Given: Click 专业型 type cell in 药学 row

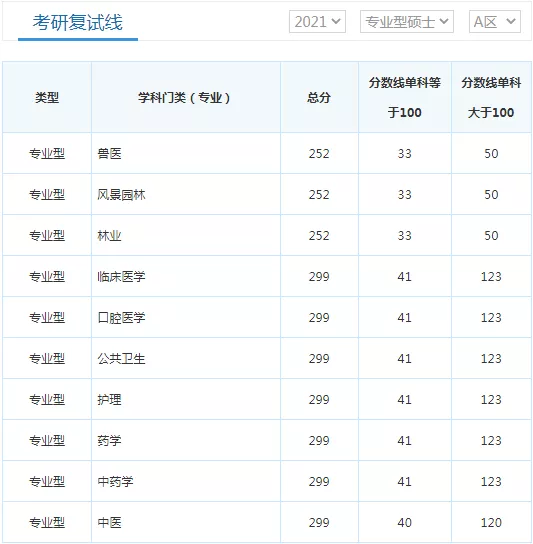Looking at the screenshot, I should click(47, 440).
